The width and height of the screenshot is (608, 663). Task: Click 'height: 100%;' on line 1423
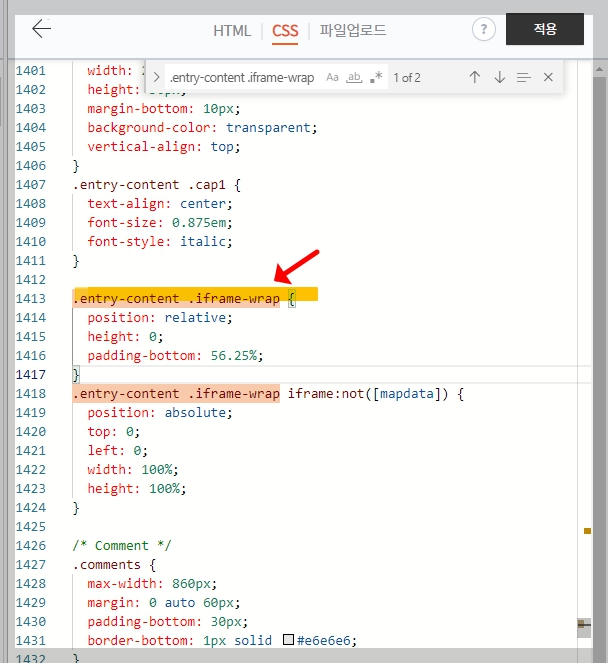click(137, 489)
